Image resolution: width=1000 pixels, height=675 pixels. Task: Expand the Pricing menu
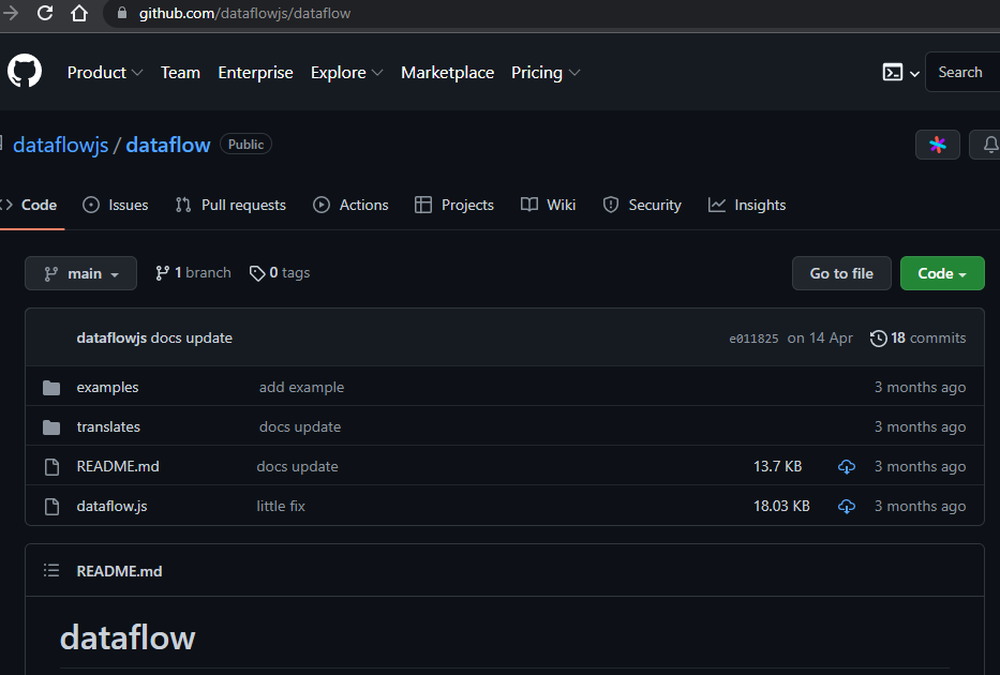[x=545, y=73]
